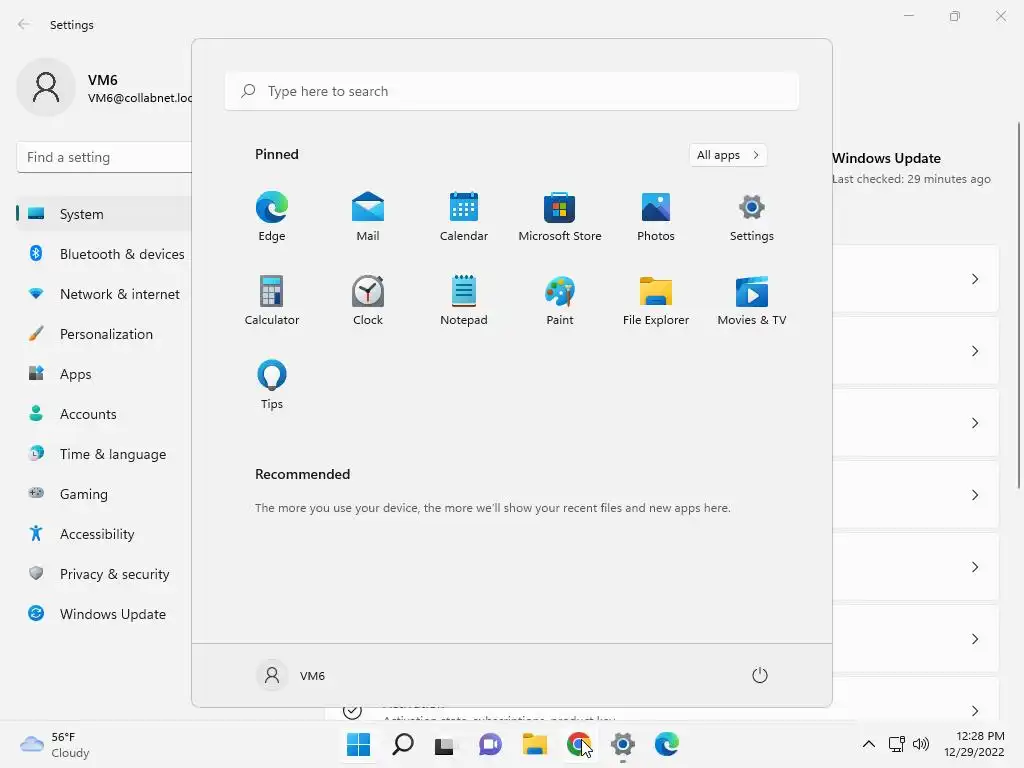Launch Notepad from pinned apps

464,300
